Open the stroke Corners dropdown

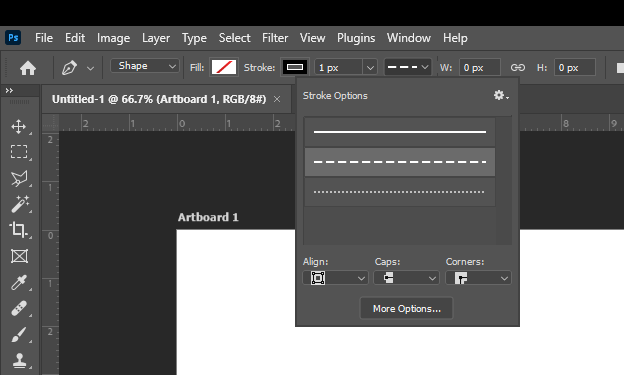(x=478, y=278)
